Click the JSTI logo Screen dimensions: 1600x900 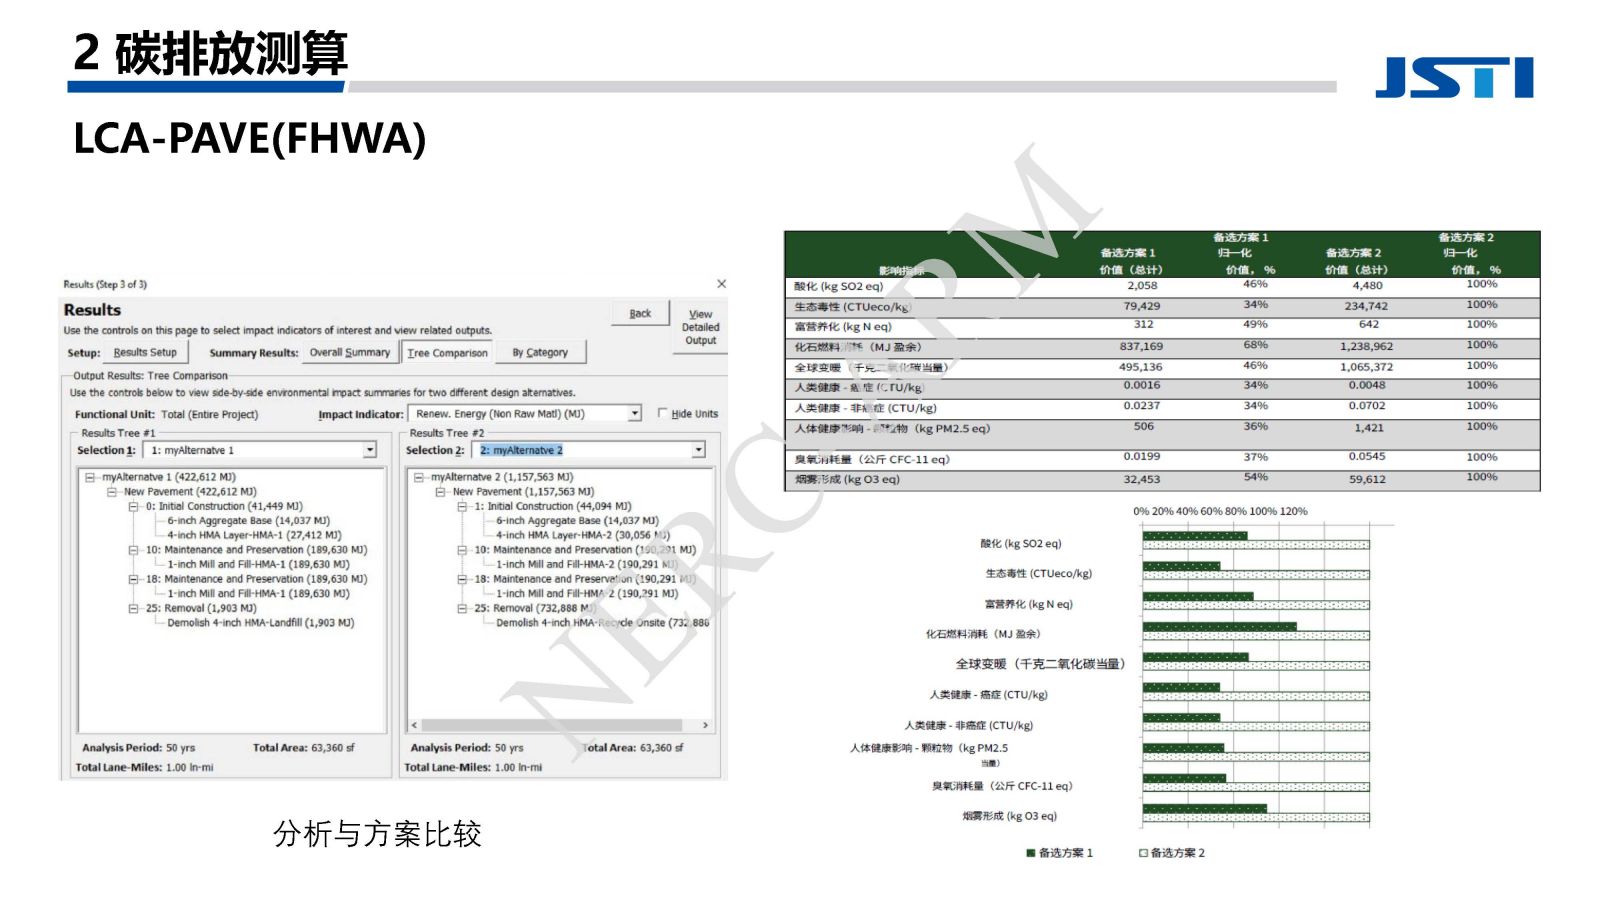pos(1454,78)
